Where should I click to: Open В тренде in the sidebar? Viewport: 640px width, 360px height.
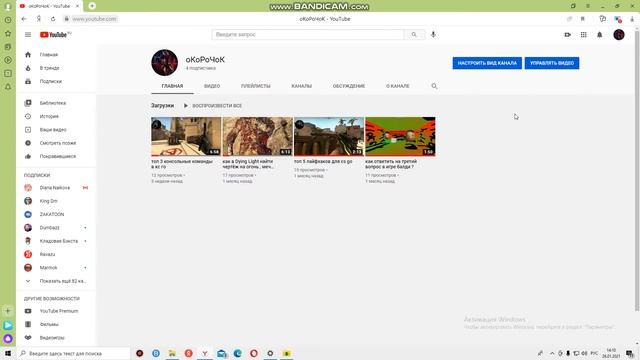click(56, 68)
